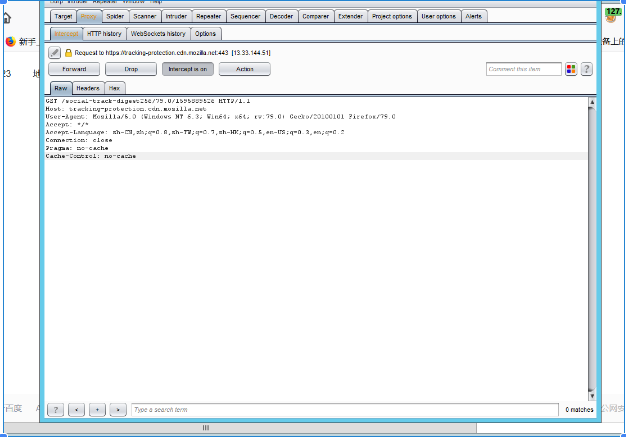Click the home icon in background browser
This screenshot has height=437, width=626.
tap(6, 18)
